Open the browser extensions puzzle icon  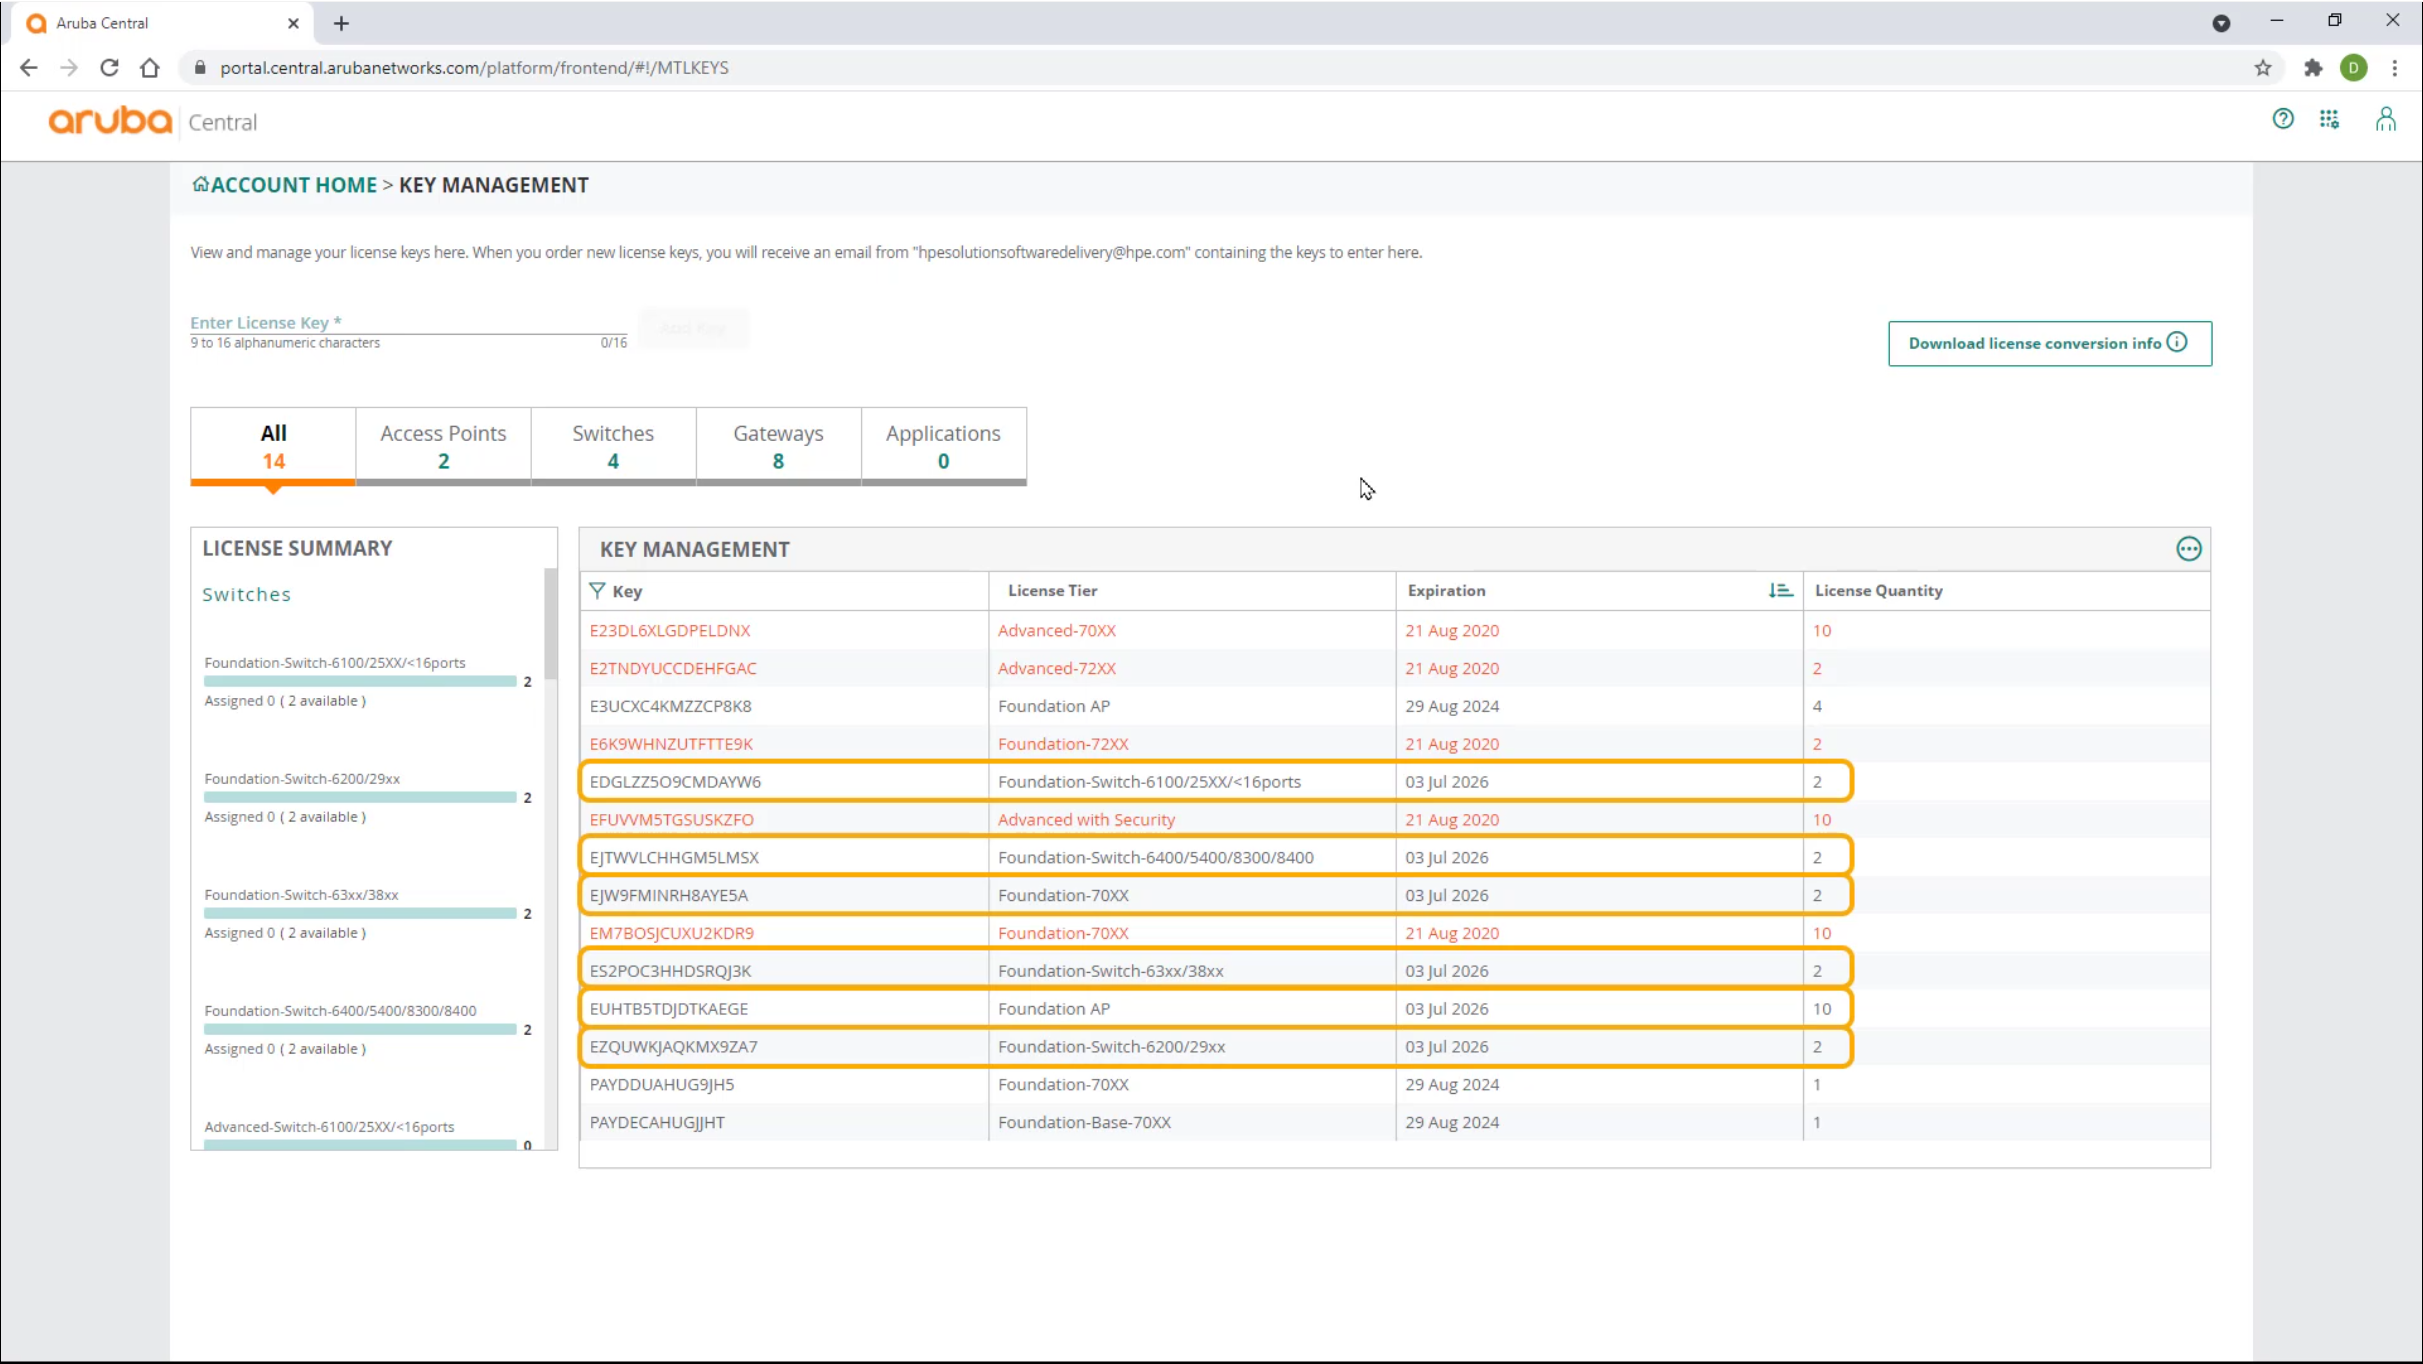coord(2313,67)
